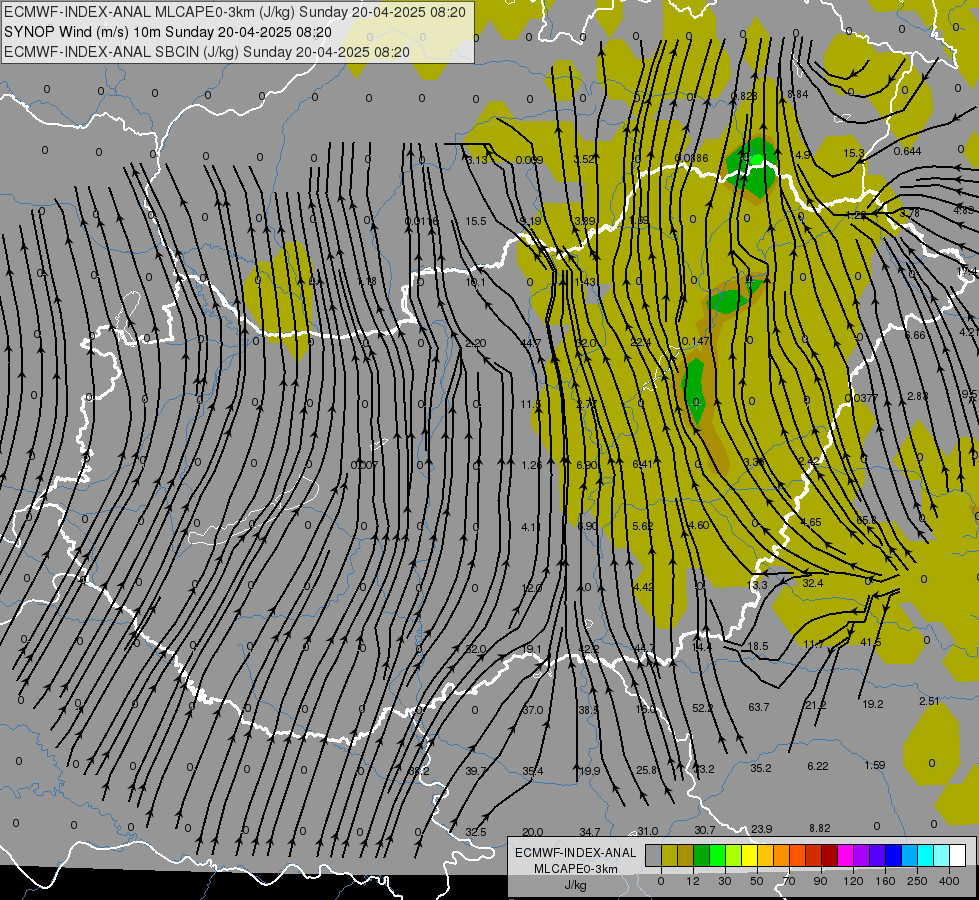The height and width of the screenshot is (900, 979).
Task: Click legend scale value 90
Action: [x=820, y=881]
